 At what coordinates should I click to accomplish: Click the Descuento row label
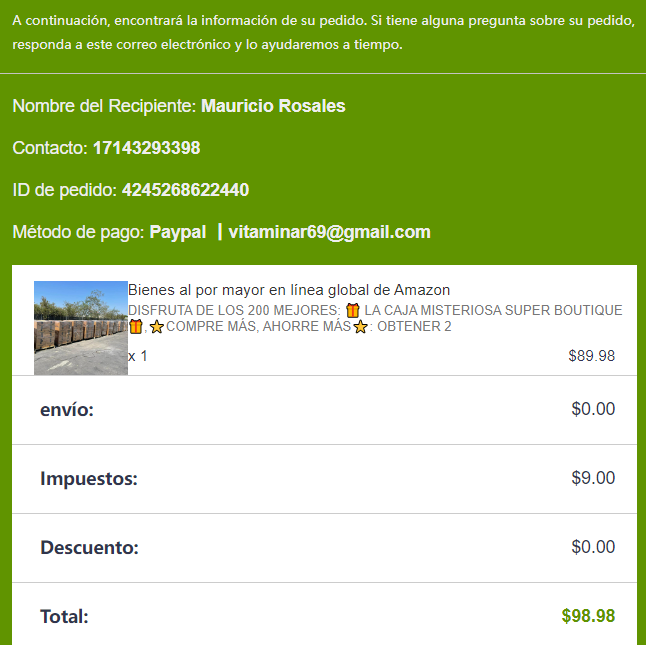point(89,548)
